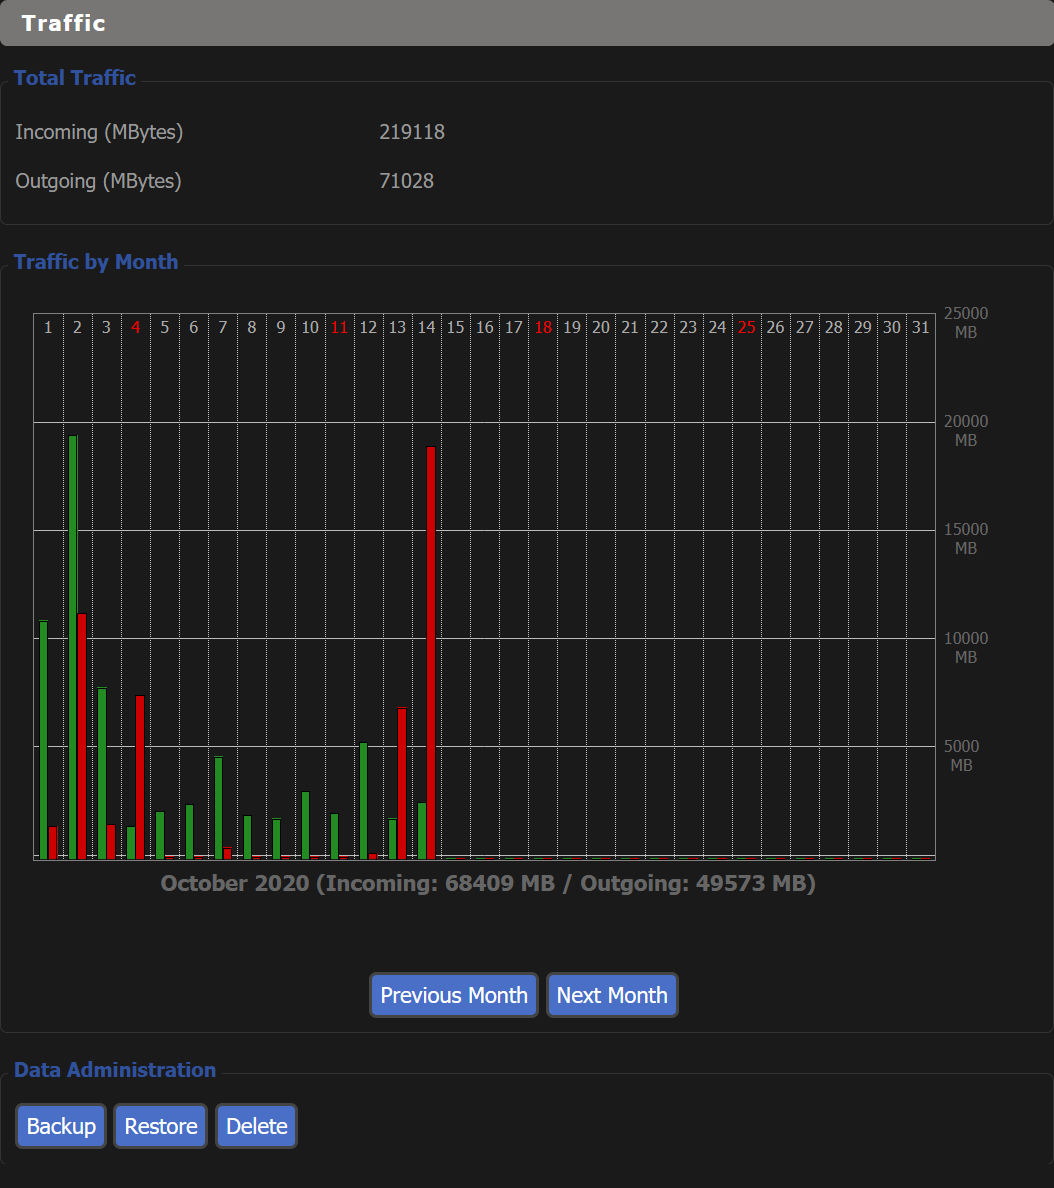
Task: Select the red outgoing bar for day 4
Action: click(140, 776)
